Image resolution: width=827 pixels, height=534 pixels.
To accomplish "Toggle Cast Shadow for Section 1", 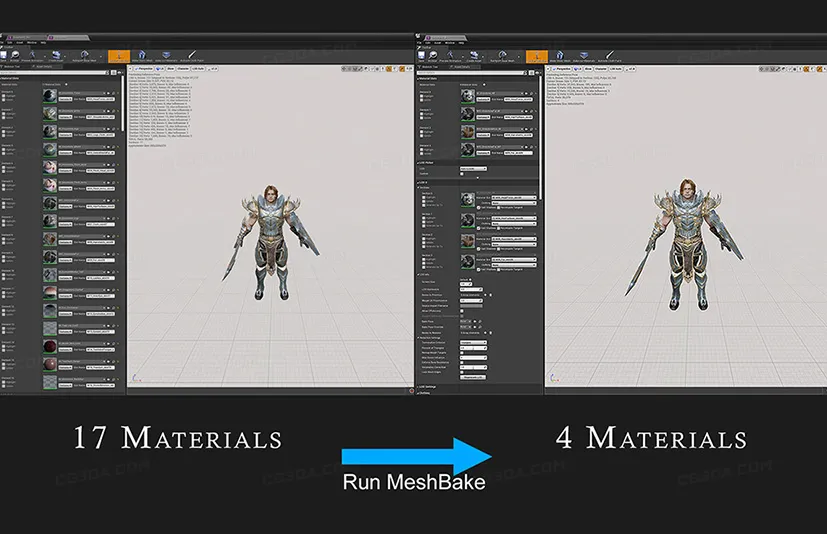I will click(478, 228).
